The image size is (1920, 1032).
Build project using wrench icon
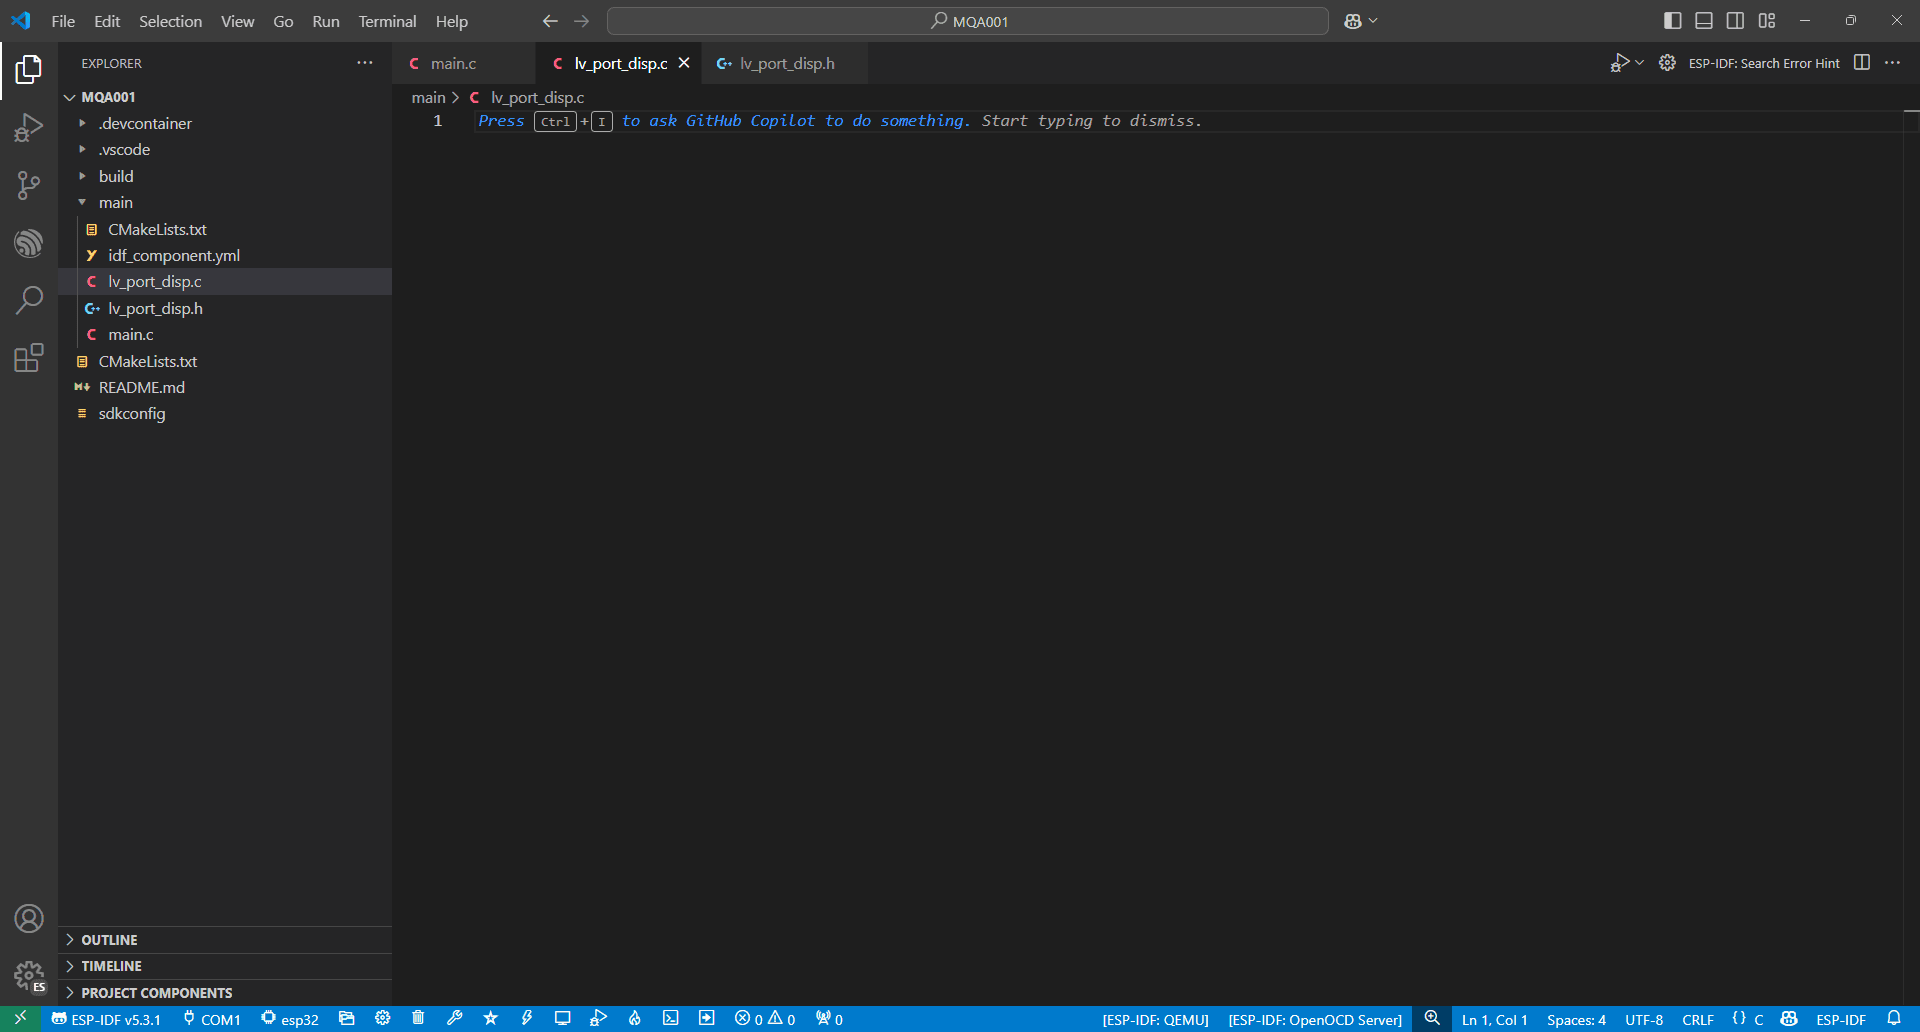click(454, 1019)
